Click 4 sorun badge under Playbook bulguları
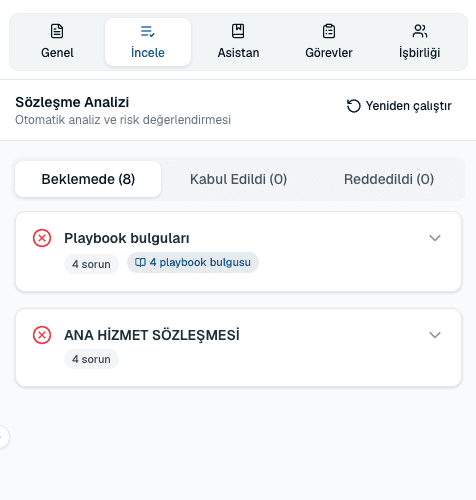This screenshot has width=476, height=500. (x=91, y=264)
